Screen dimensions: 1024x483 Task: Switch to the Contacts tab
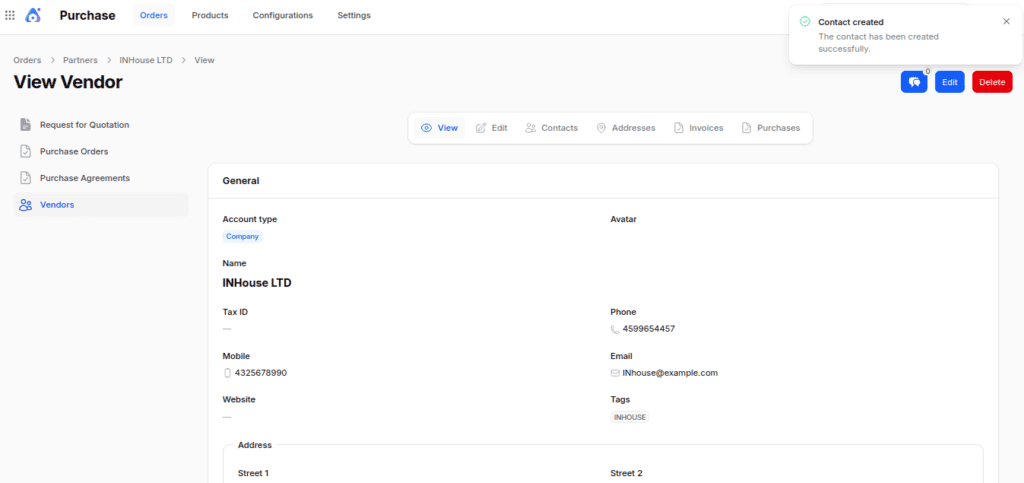552,128
